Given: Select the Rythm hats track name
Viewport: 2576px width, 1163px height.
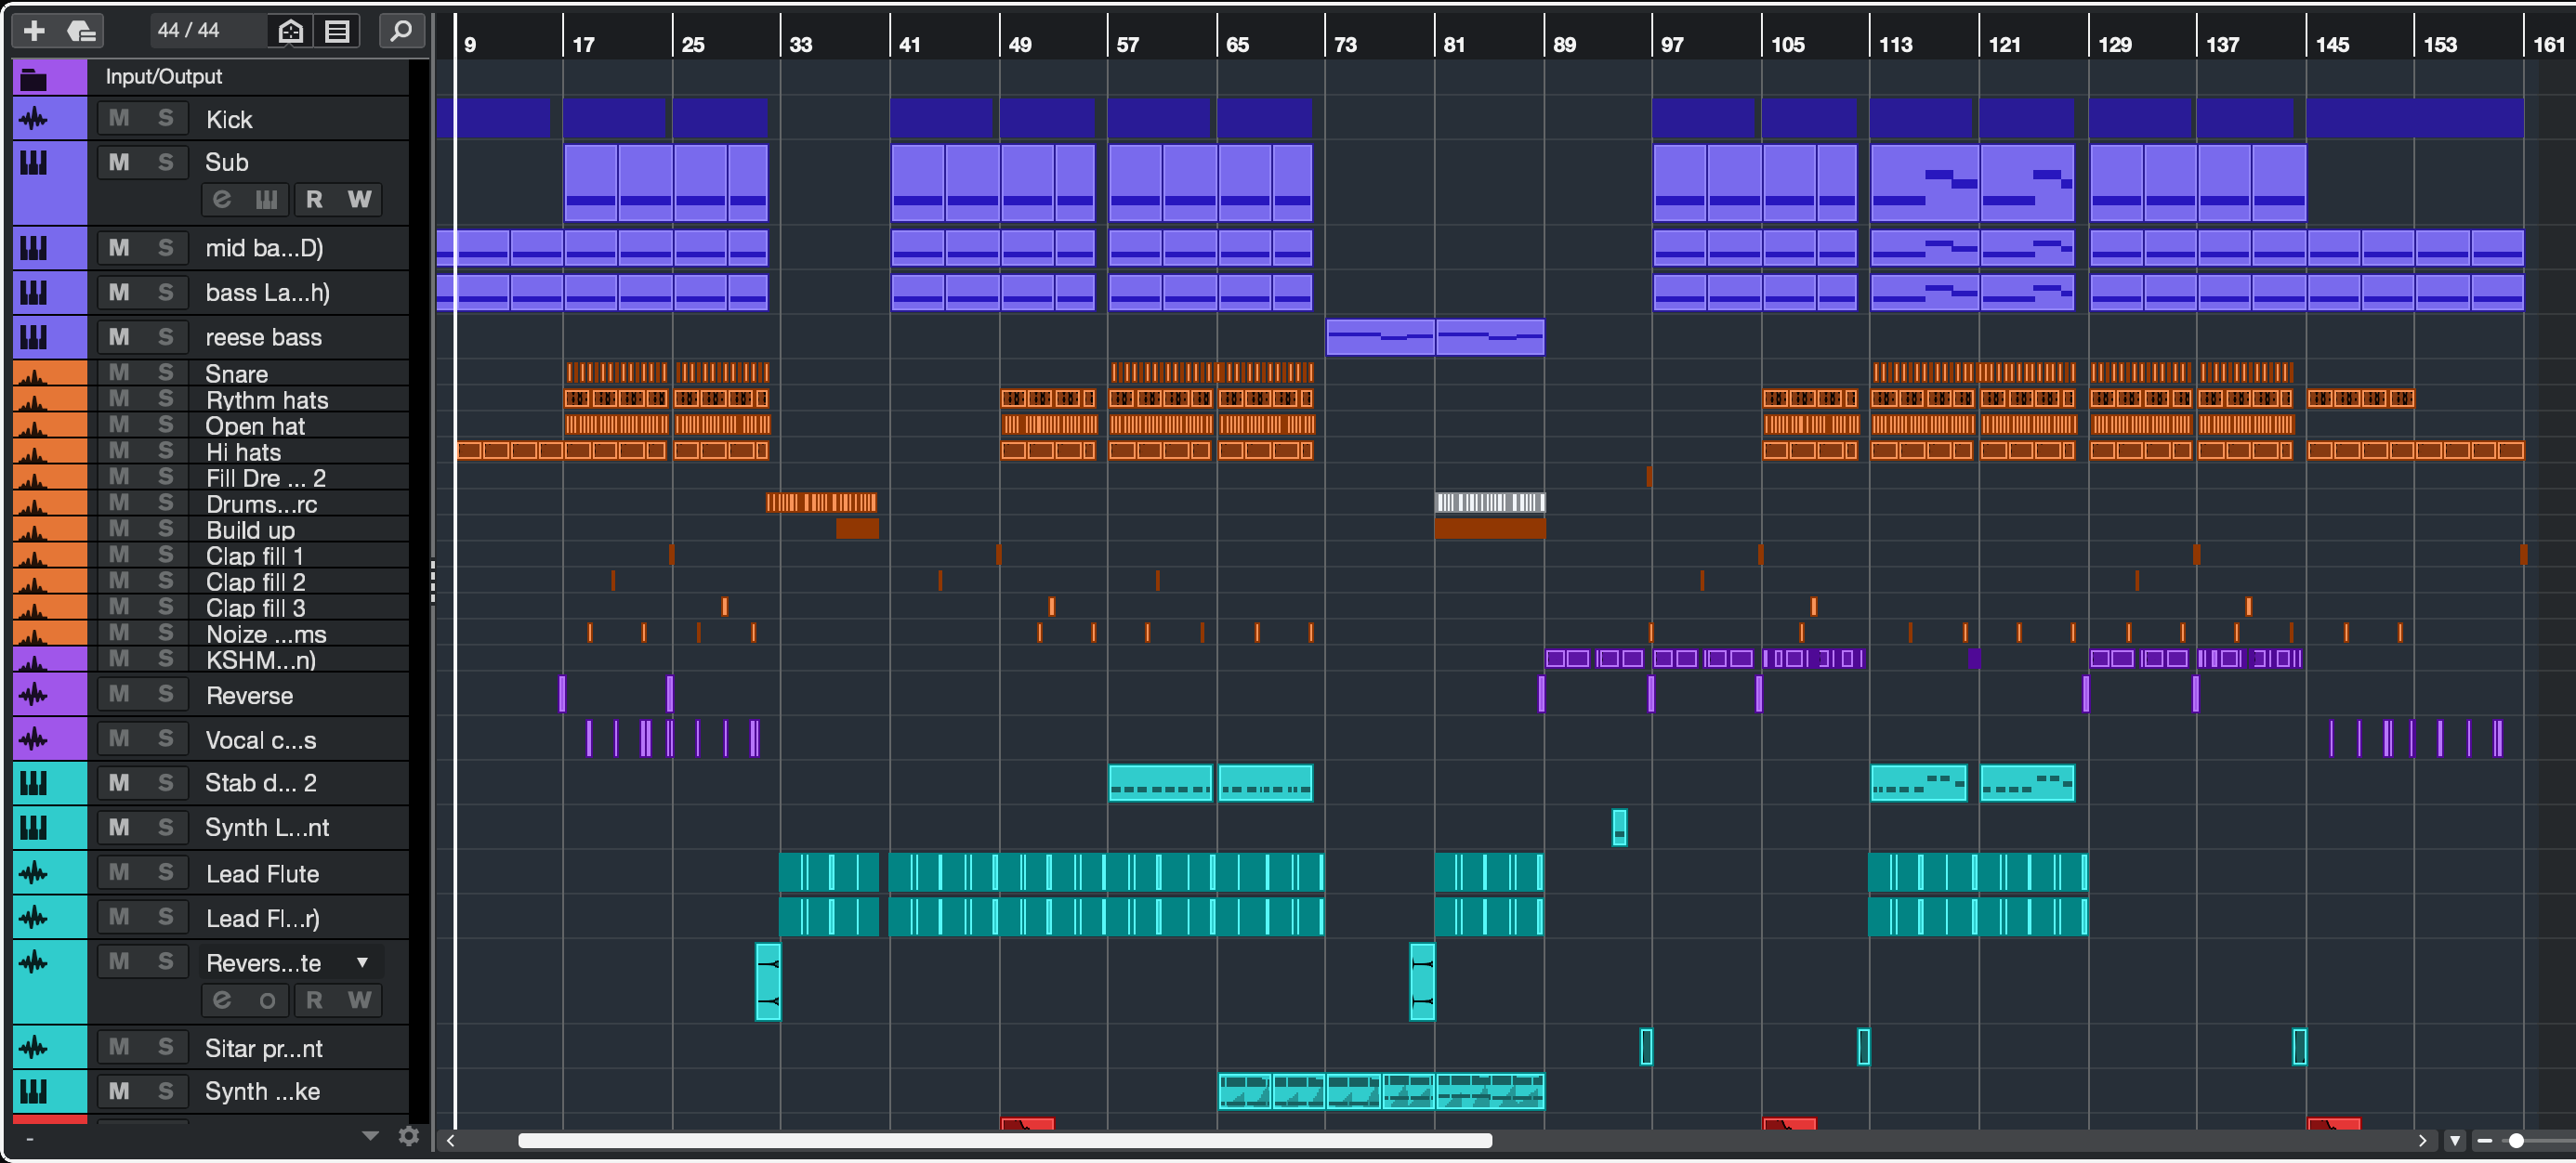Looking at the screenshot, I should [x=267, y=400].
